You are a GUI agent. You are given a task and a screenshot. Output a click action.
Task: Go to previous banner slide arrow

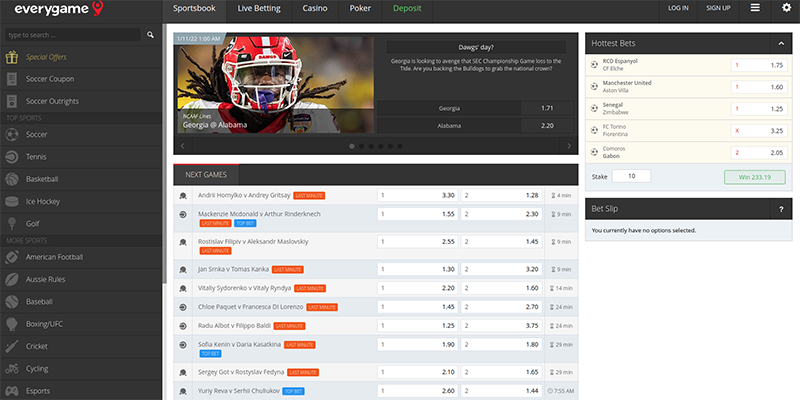tap(183, 146)
